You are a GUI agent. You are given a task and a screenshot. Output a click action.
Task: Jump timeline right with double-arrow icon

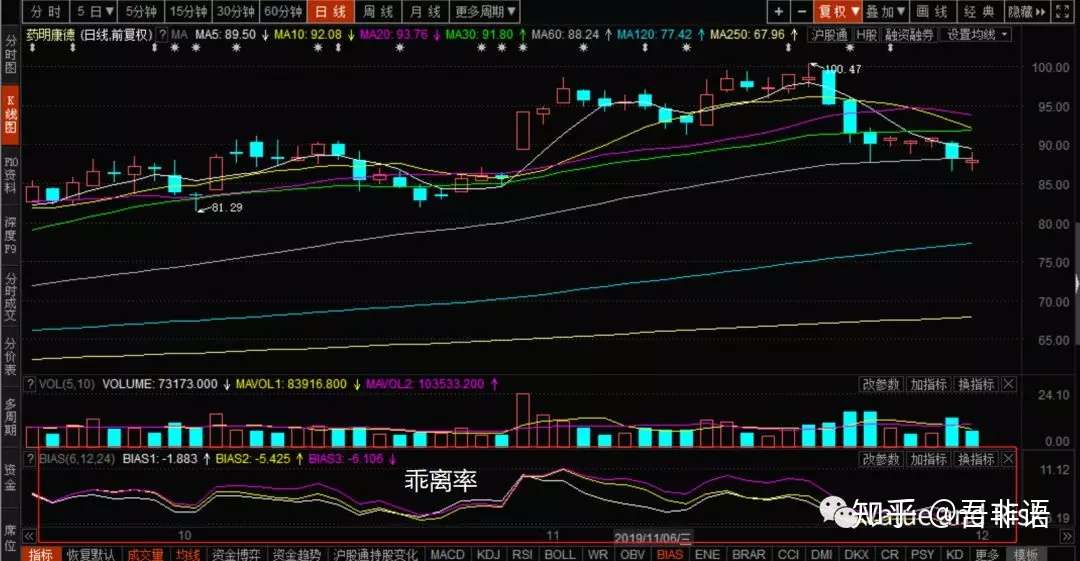point(1066,536)
